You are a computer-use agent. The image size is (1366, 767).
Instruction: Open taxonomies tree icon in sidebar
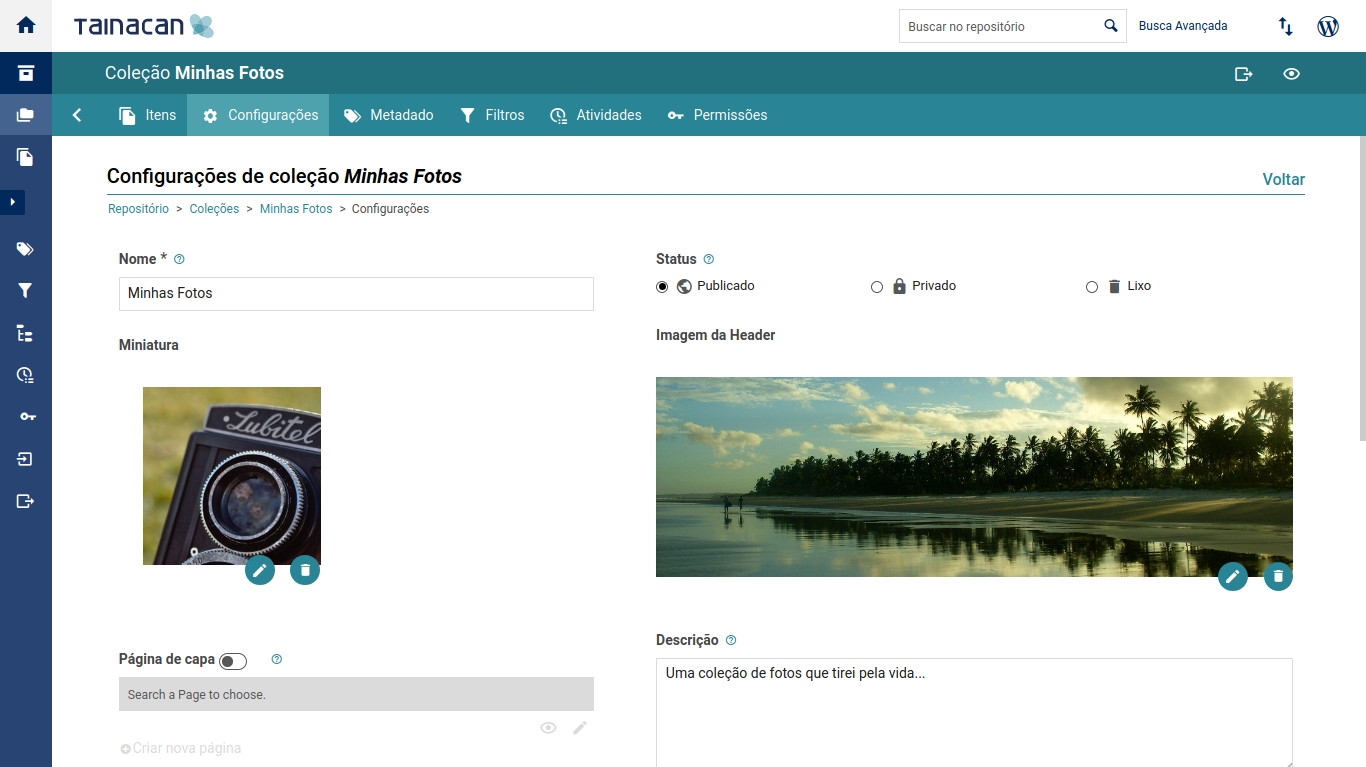click(x=26, y=333)
